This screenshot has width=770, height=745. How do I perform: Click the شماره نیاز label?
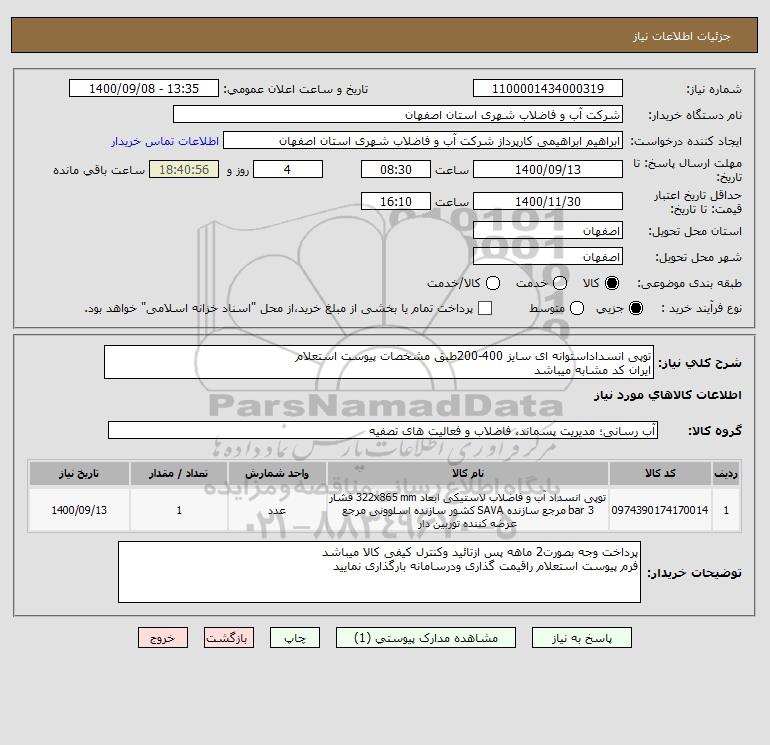pyautogui.click(x=714, y=89)
